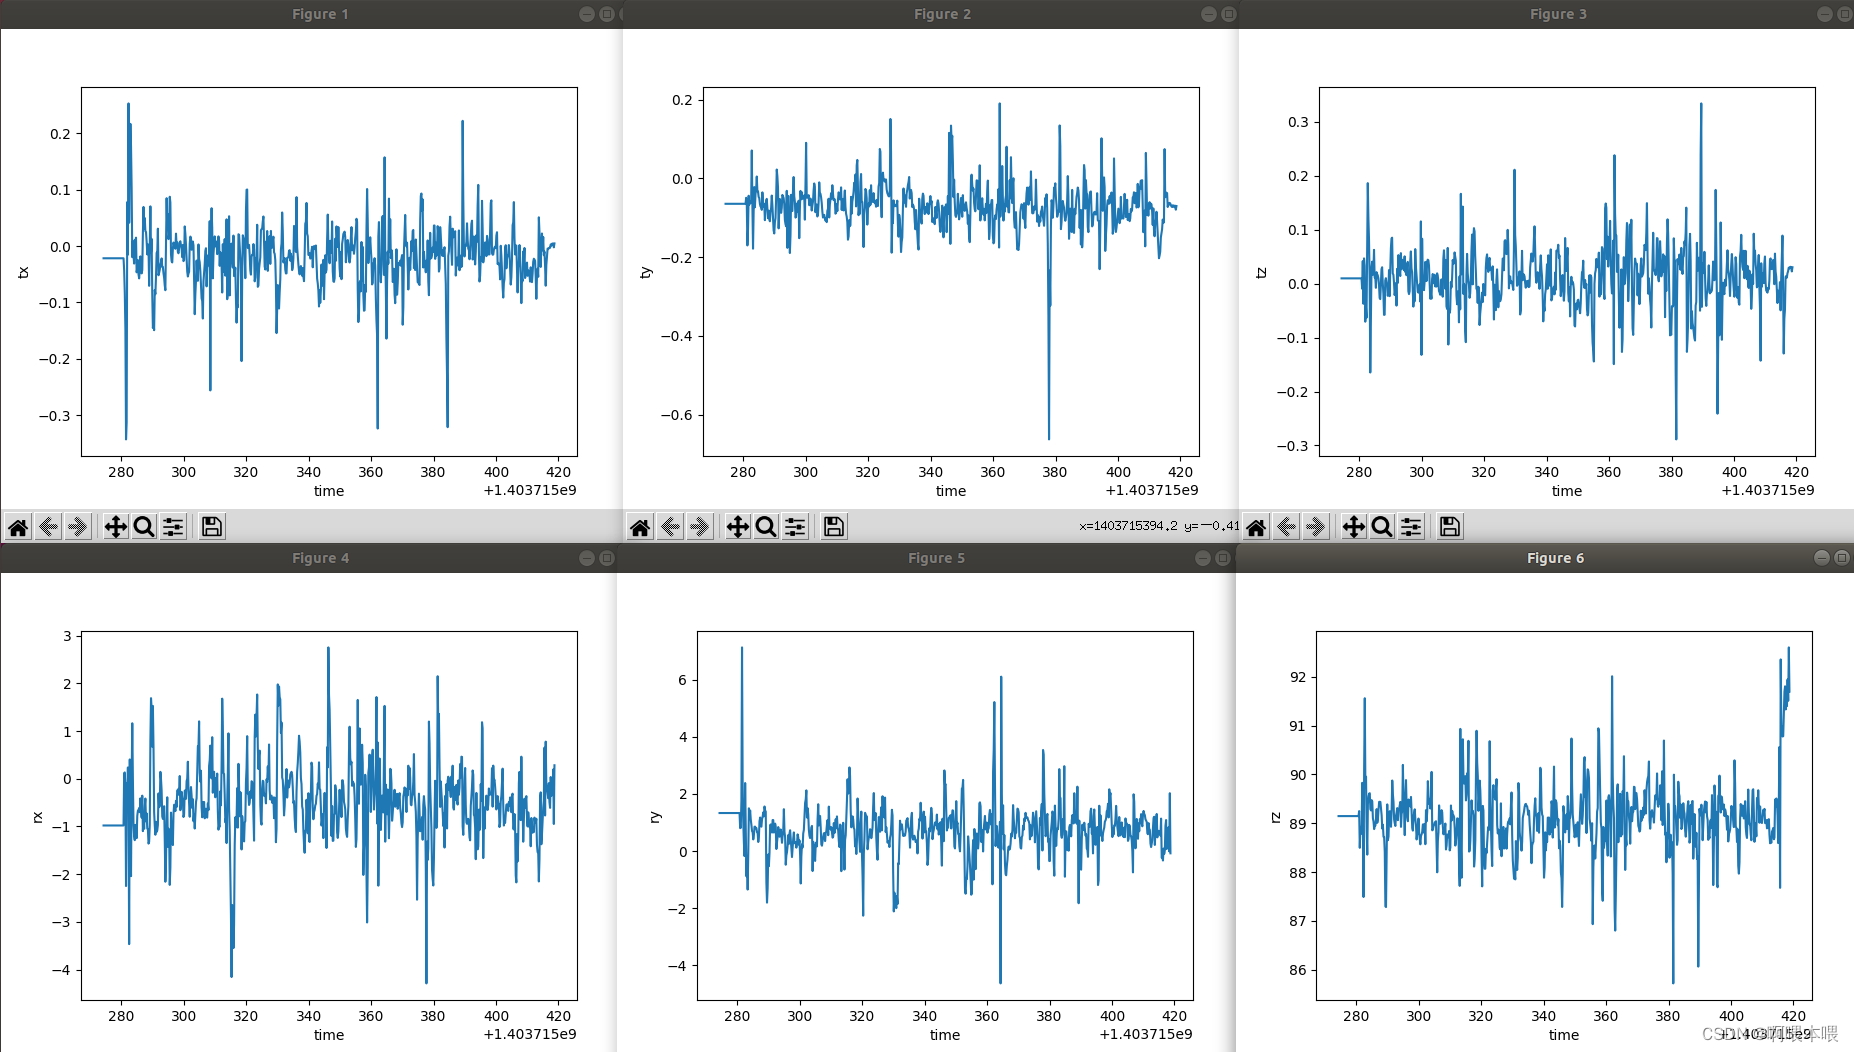The image size is (1854, 1052).
Task: Click Back arrow in Figure 2 toolbar
Action: [x=670, y=527]
